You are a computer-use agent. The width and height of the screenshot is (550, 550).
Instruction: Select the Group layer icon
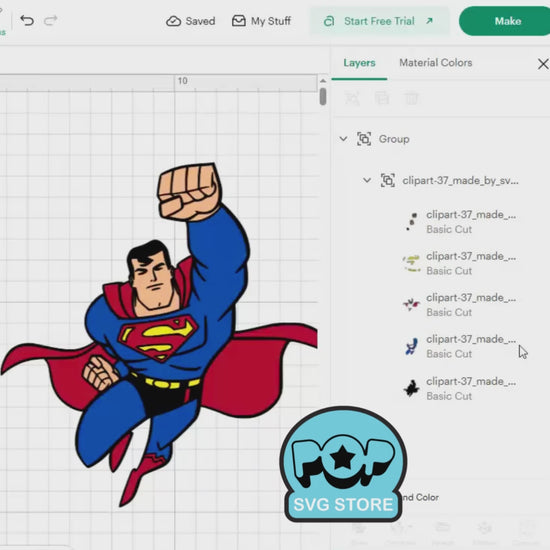[x=364, y=139]
